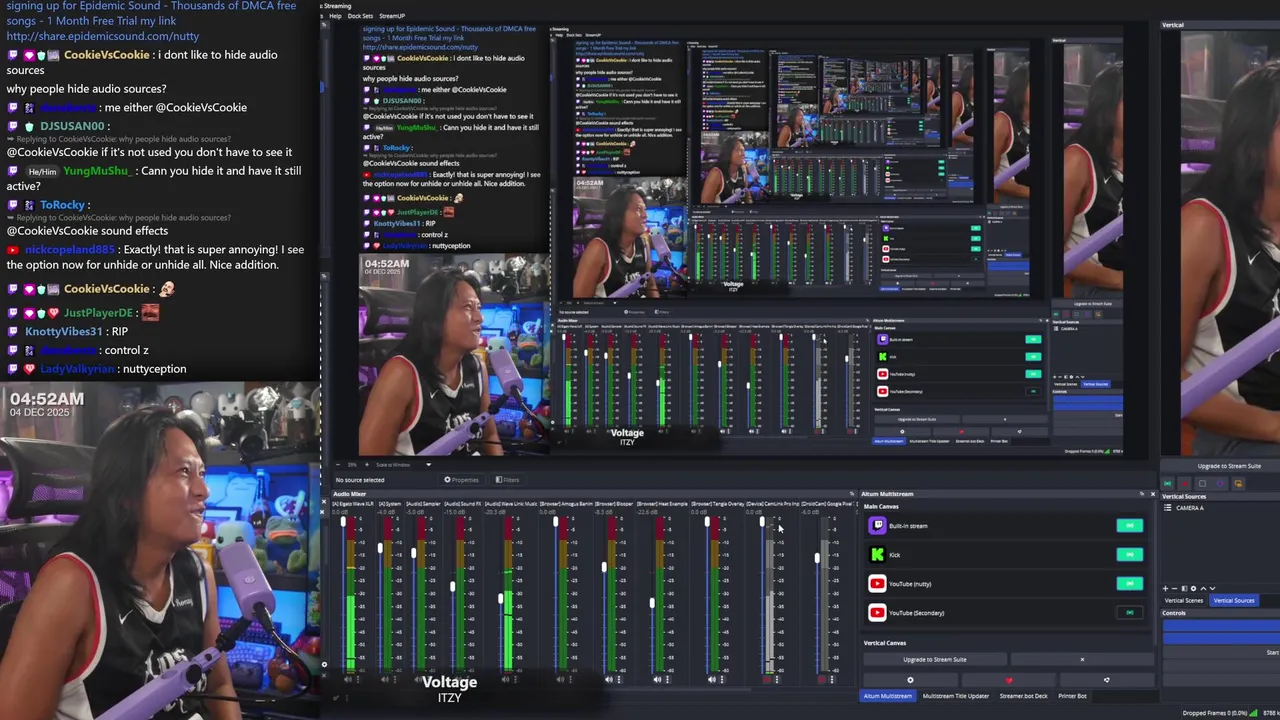Select the Vertical Sources tab
Screen dimensions: 1280x720
[1234, 600]
